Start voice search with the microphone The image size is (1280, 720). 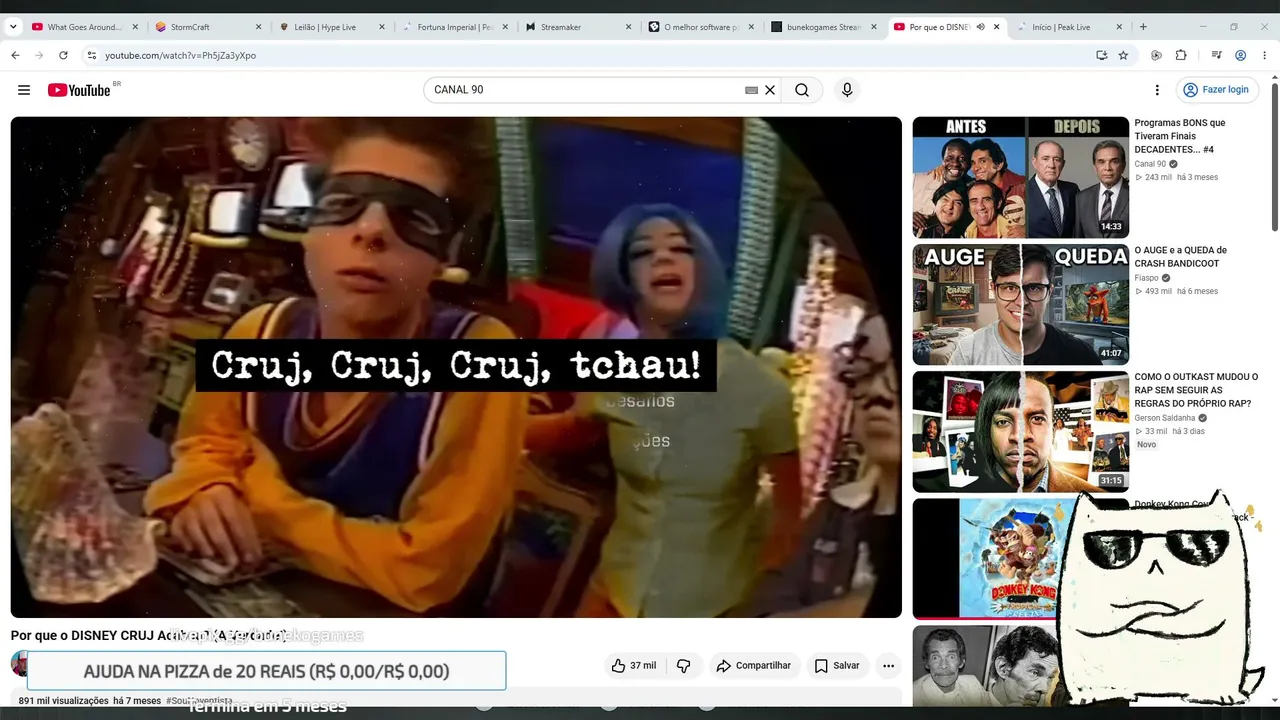pyautogui.click(x=847, y=90)
